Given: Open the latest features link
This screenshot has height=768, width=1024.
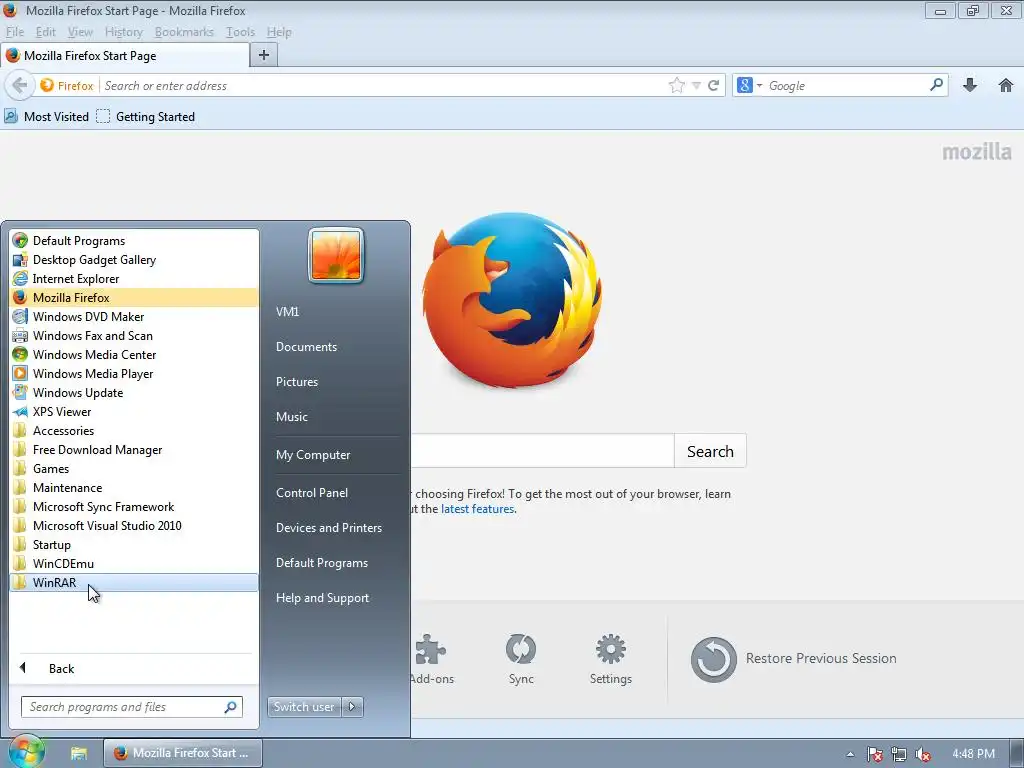Looking at the screenshot, I should 477,509.
